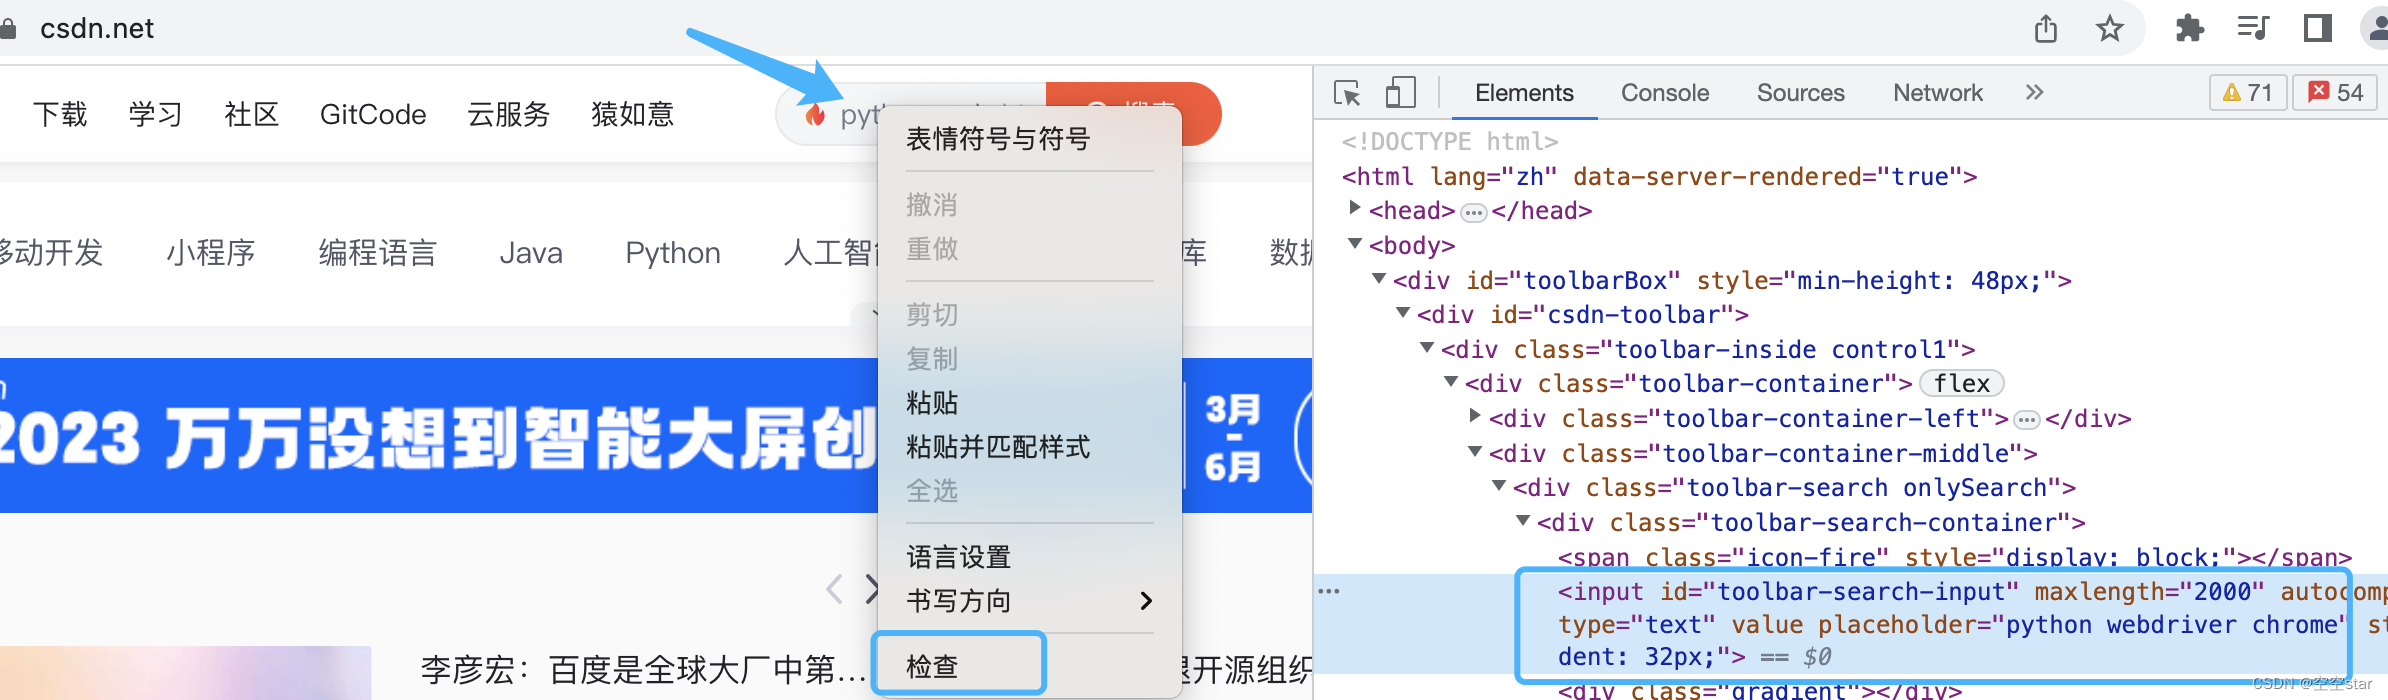Click the three-dot gutter on selected input row
Image resolution: width=2388 pixels, height=700 pixels.
1329,591
